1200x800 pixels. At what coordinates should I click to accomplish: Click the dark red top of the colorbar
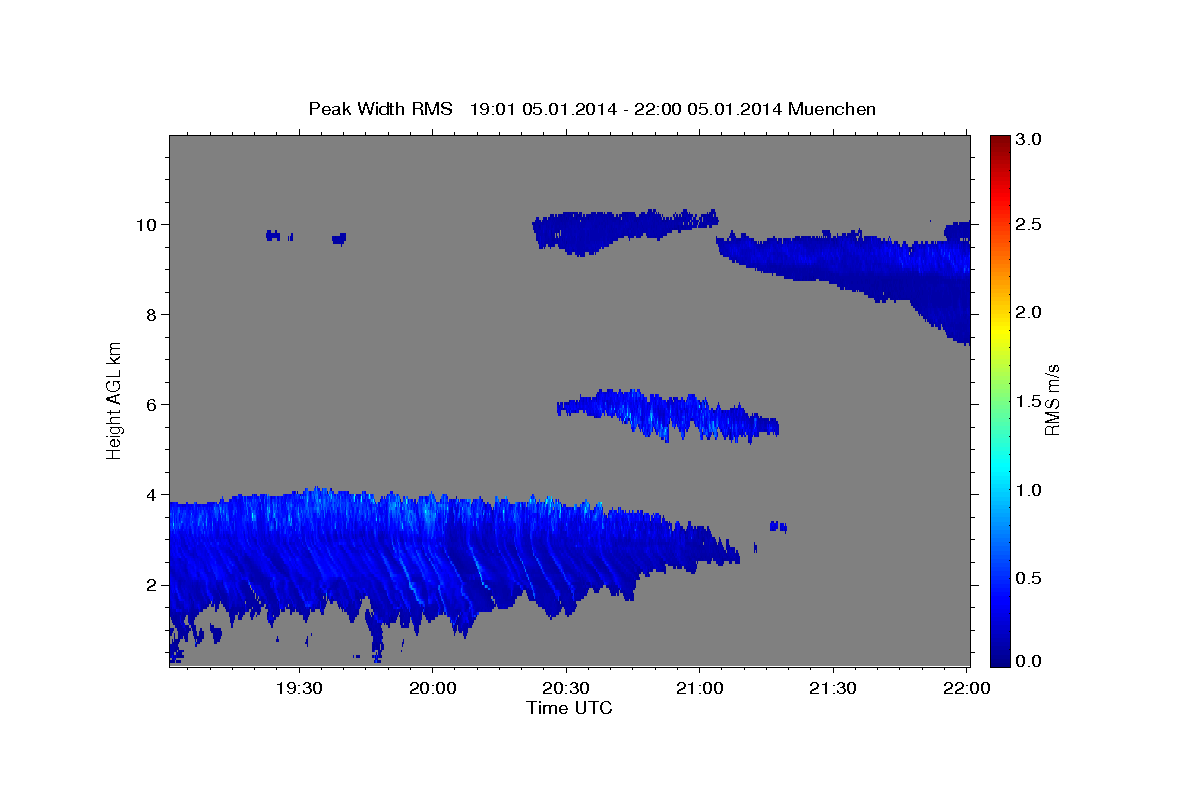point(999,142)
